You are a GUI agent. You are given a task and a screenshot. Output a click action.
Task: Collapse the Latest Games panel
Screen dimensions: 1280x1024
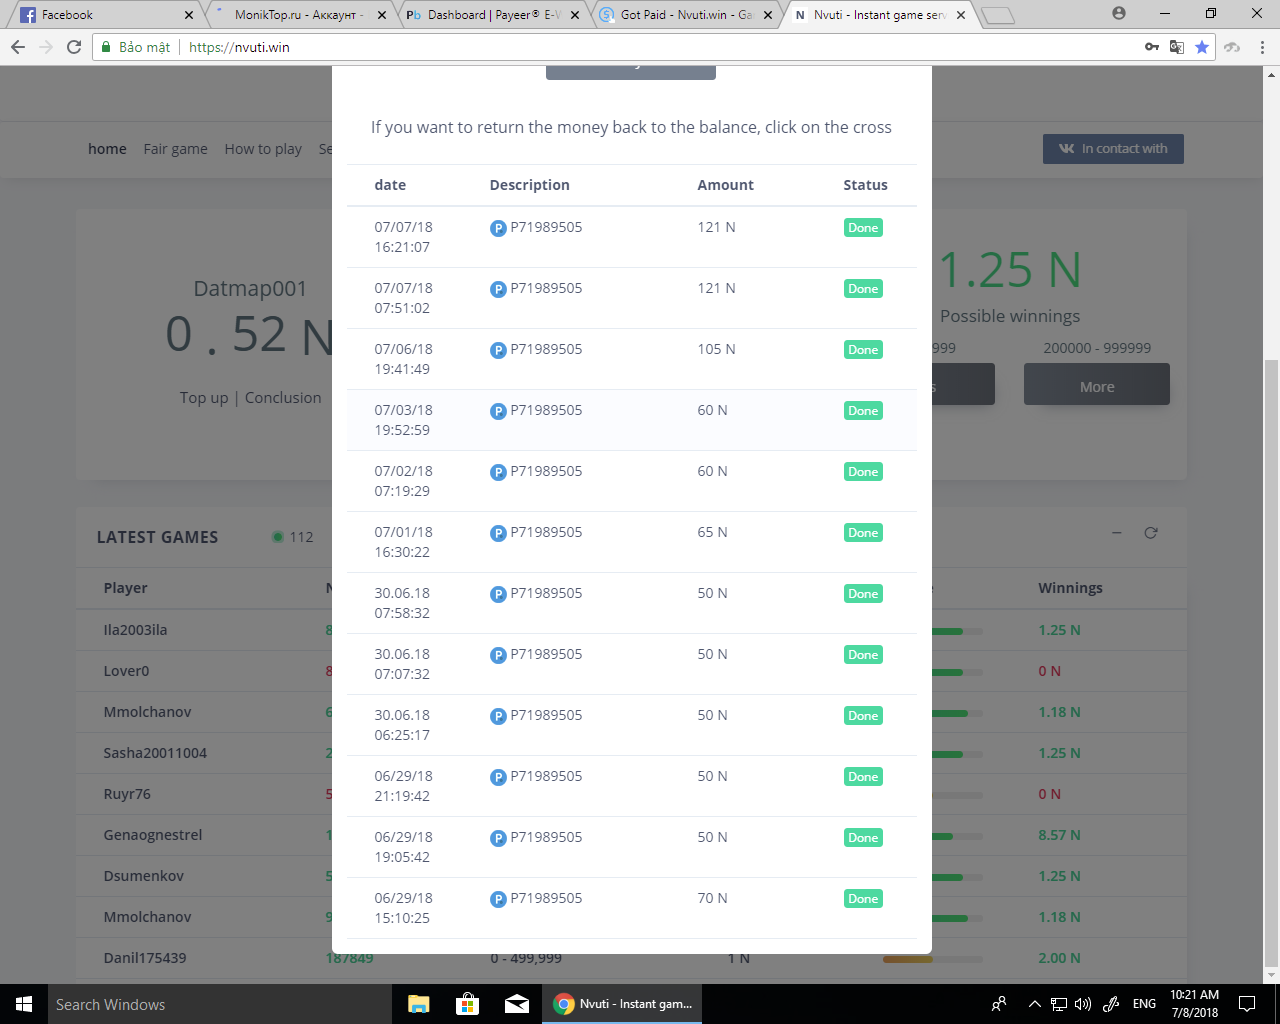[1117, 533]
